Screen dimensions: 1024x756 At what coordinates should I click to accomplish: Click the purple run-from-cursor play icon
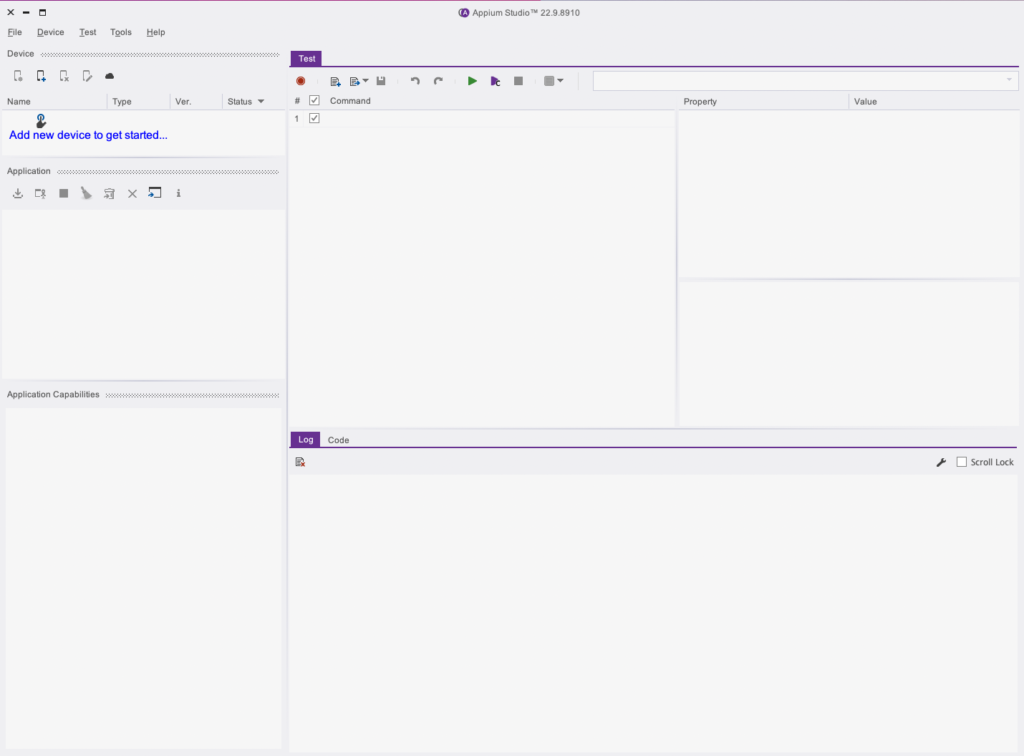pos(495,81)
